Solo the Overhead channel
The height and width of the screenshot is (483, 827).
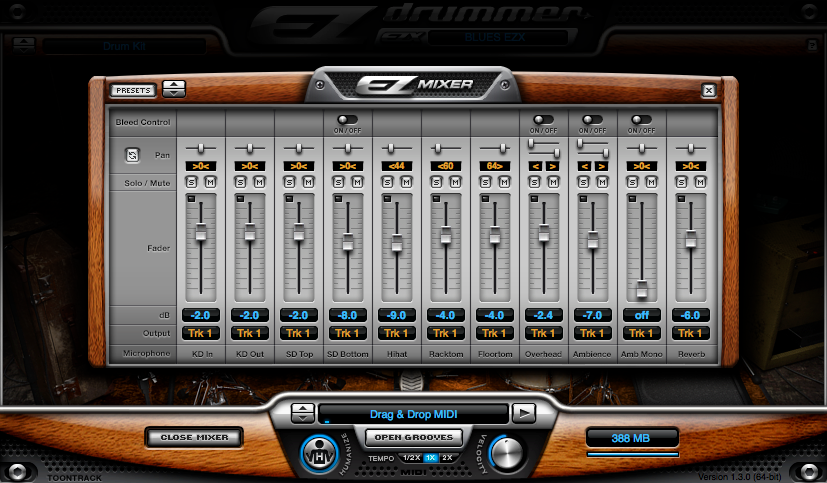point(536,181)
